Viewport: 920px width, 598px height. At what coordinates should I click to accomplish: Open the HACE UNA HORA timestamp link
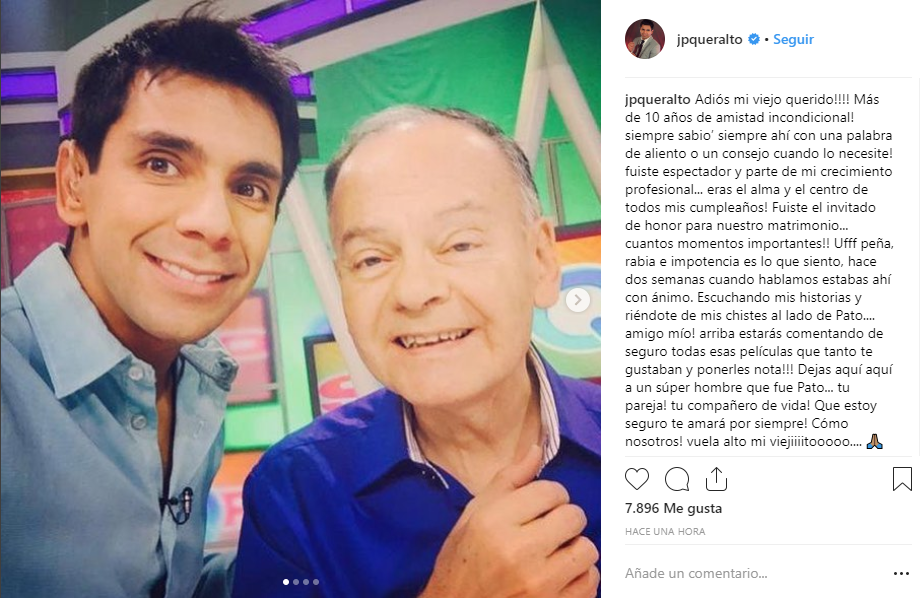pos(665,531)
